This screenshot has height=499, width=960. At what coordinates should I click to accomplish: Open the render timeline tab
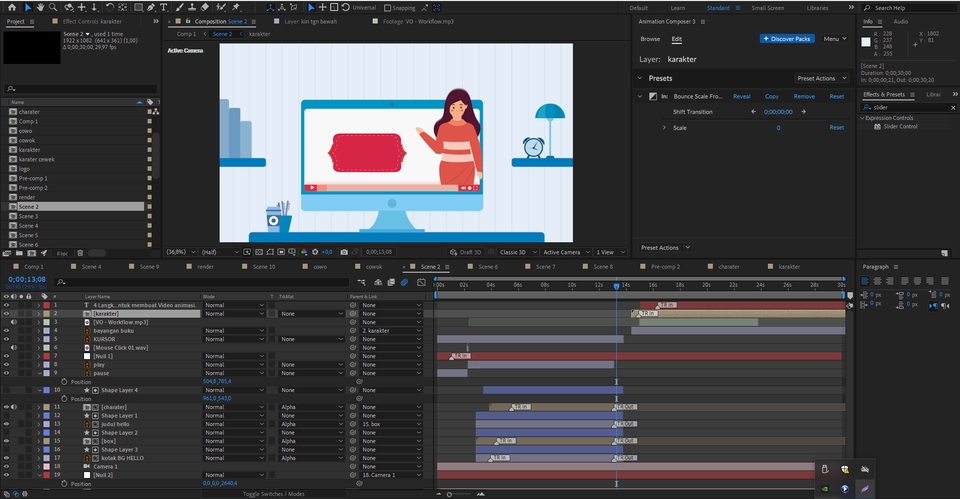[x=206, y=267]
